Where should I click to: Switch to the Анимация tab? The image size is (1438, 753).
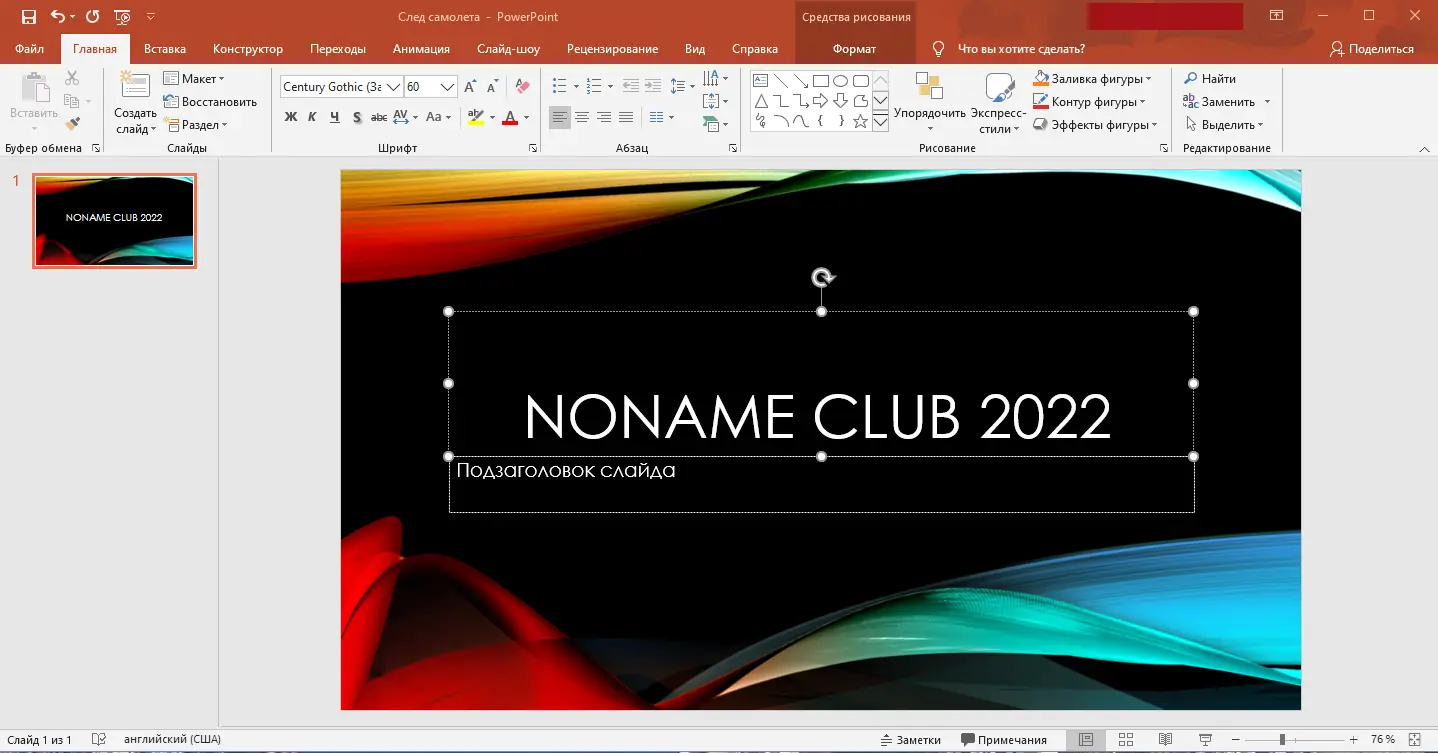tap(421, 49)
